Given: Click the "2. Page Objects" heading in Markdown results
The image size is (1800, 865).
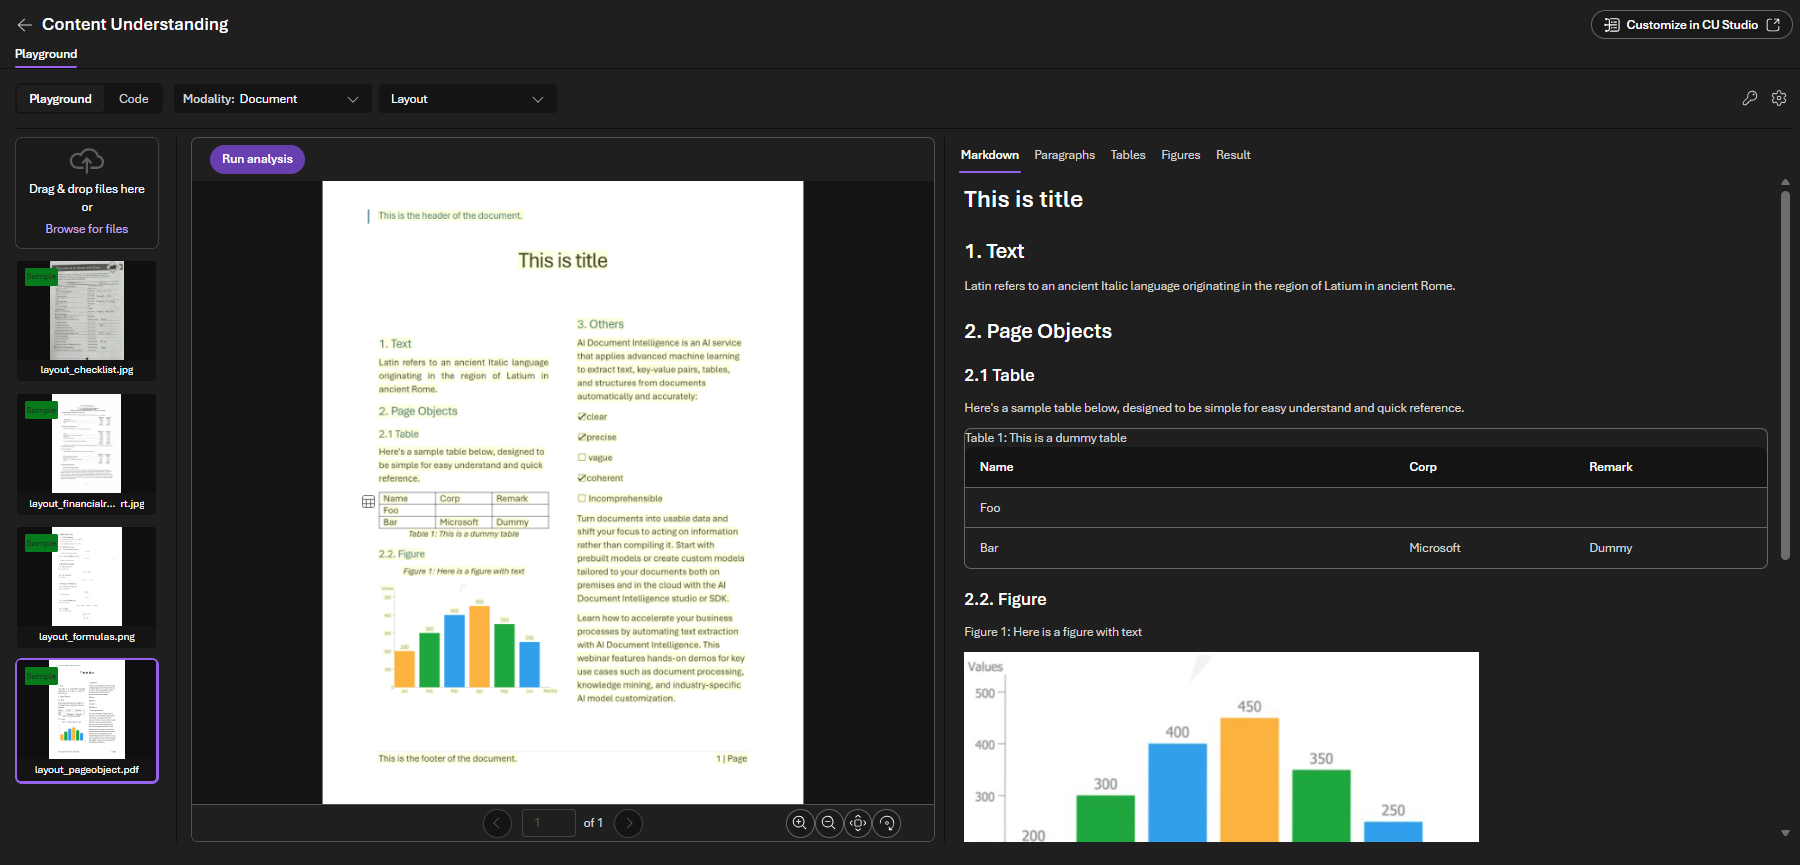Looking at the screenshot, I should click(x=1038, y=331).
